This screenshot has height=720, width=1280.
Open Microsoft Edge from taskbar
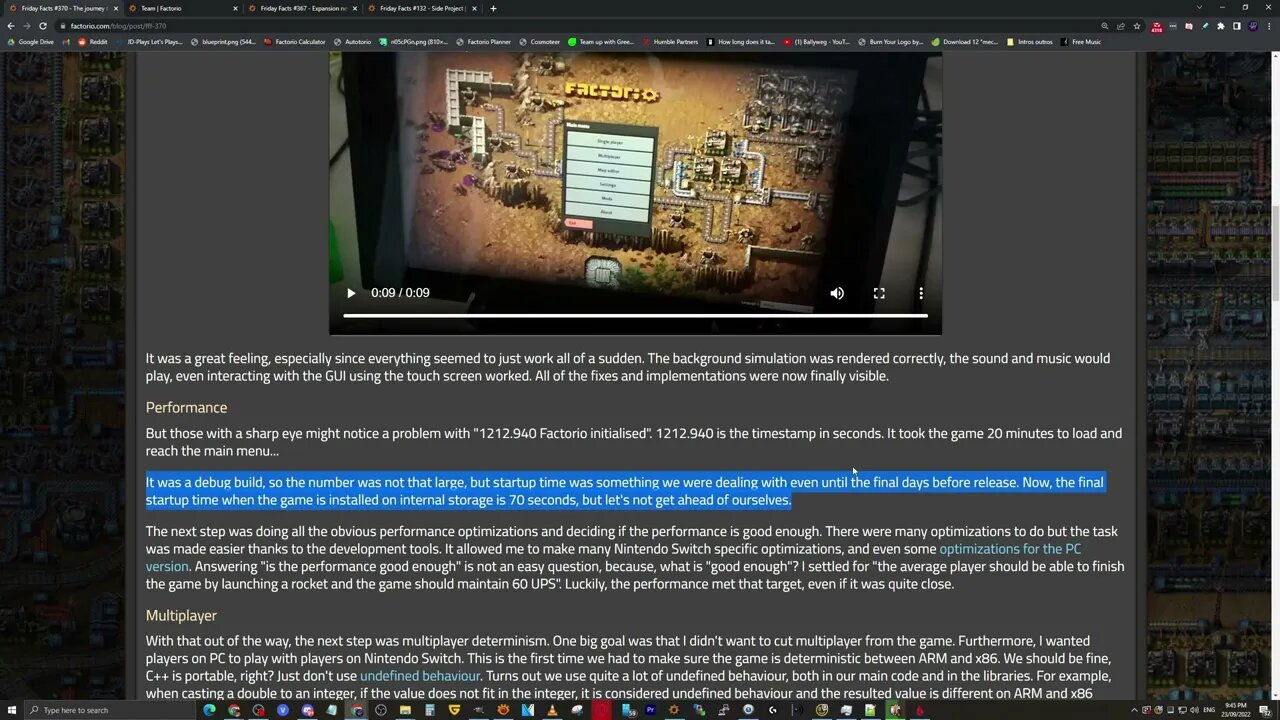[x=209, y=710]
